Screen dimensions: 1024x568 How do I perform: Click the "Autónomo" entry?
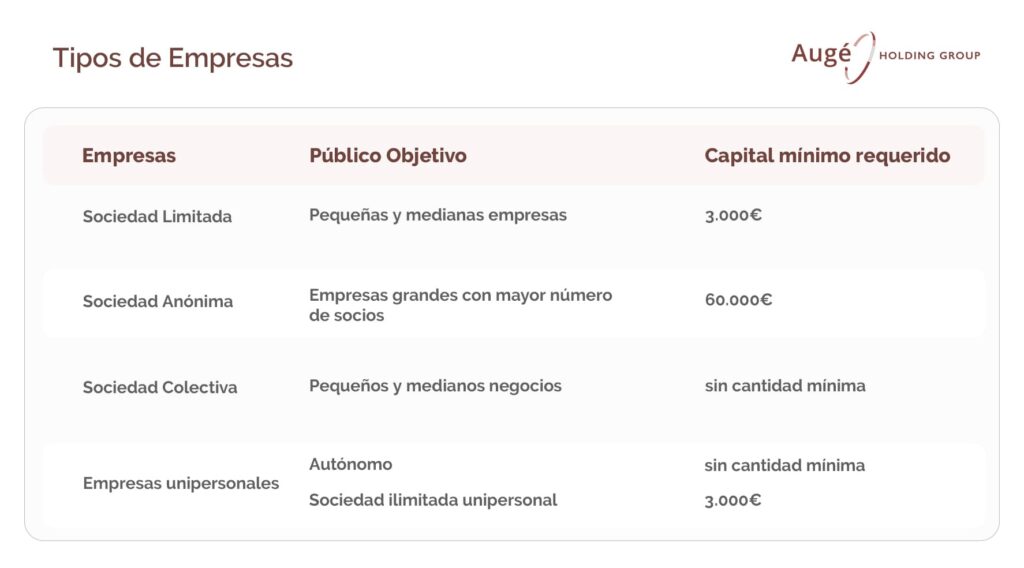pyautogui.click(x=350, y=464)
